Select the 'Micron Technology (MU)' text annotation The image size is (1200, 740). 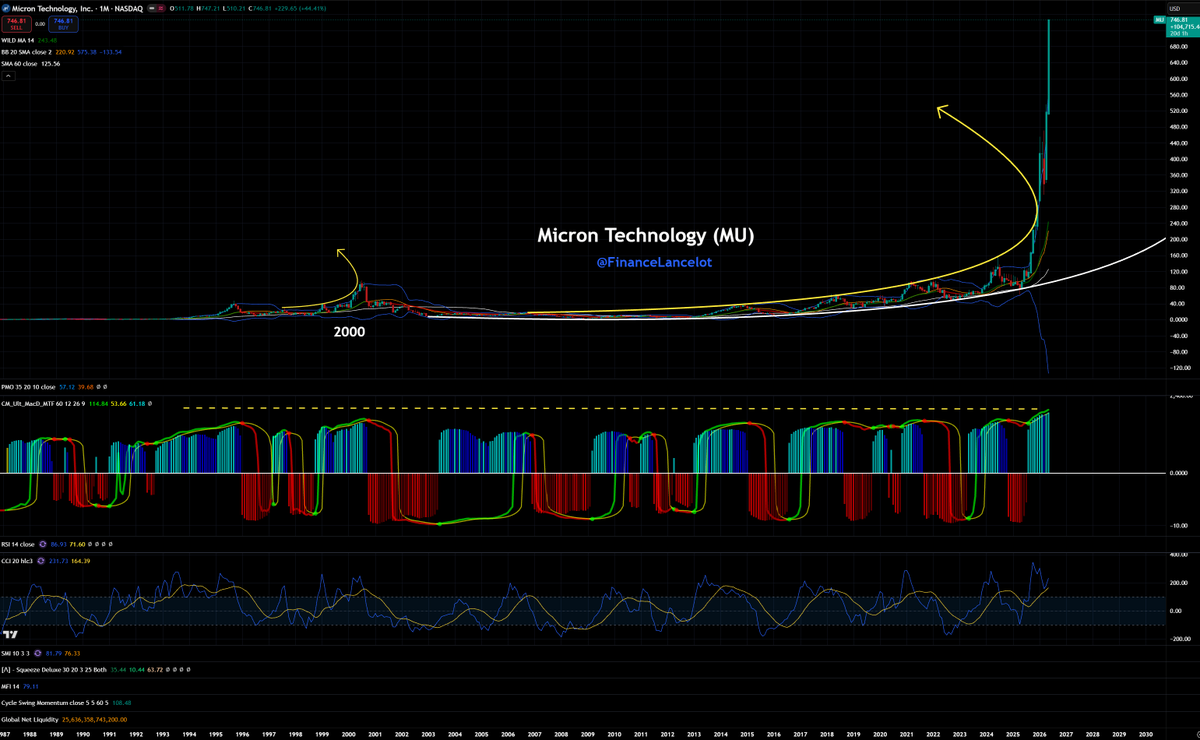(645, 236)
